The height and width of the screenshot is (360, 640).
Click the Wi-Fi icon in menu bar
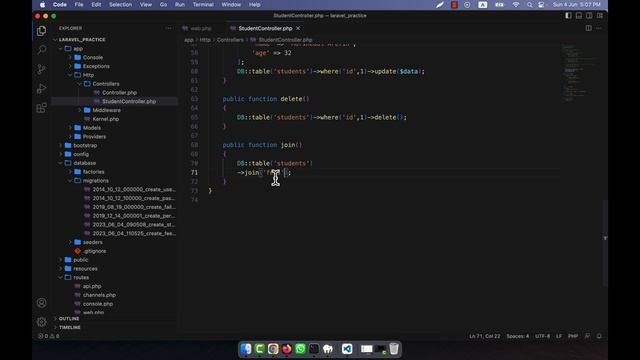(x=516, y=4)
